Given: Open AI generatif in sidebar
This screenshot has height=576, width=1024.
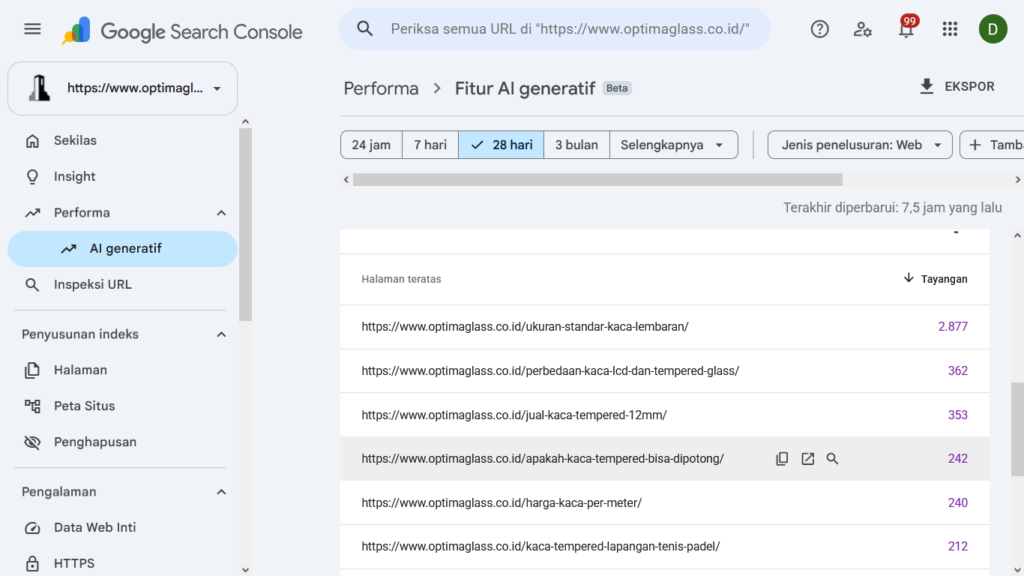Looking at the screenshot, I should (122, 249).
